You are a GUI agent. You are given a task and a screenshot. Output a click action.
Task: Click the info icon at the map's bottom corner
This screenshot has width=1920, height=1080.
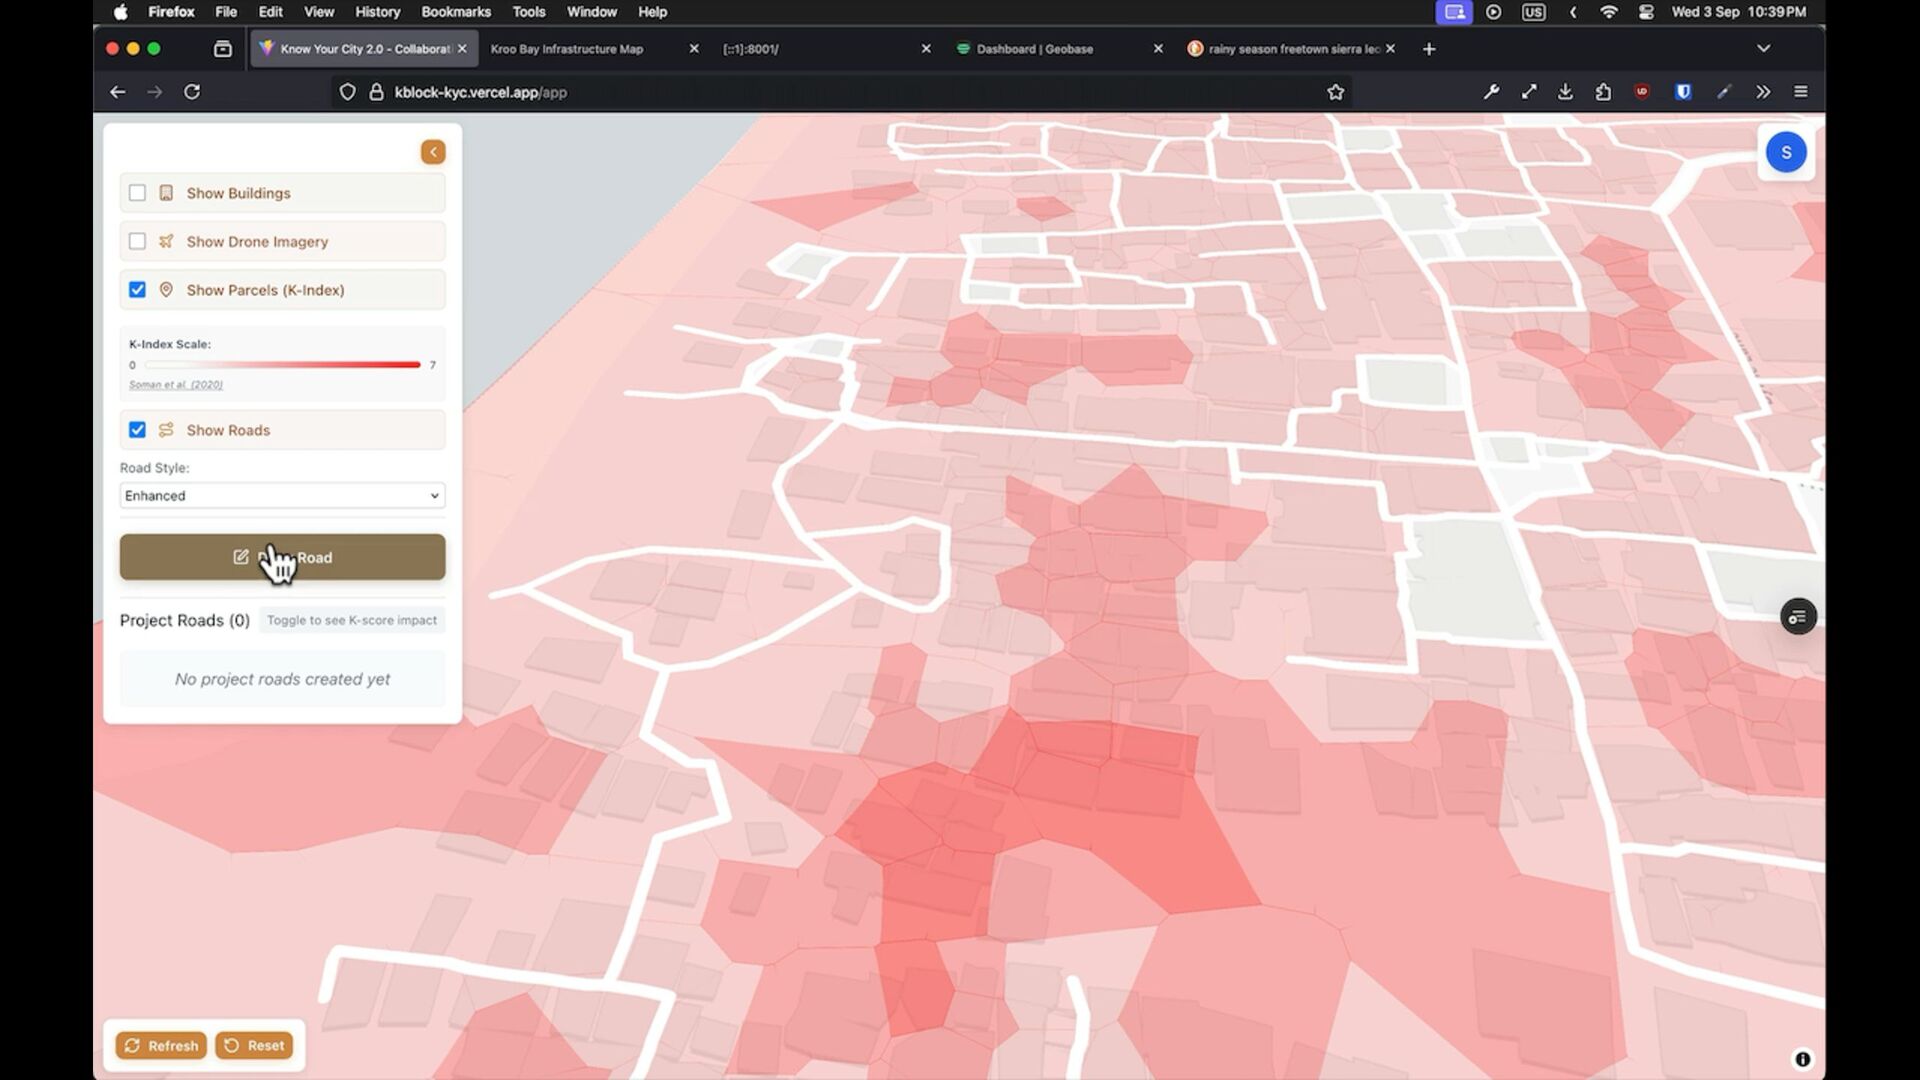1802,1059
